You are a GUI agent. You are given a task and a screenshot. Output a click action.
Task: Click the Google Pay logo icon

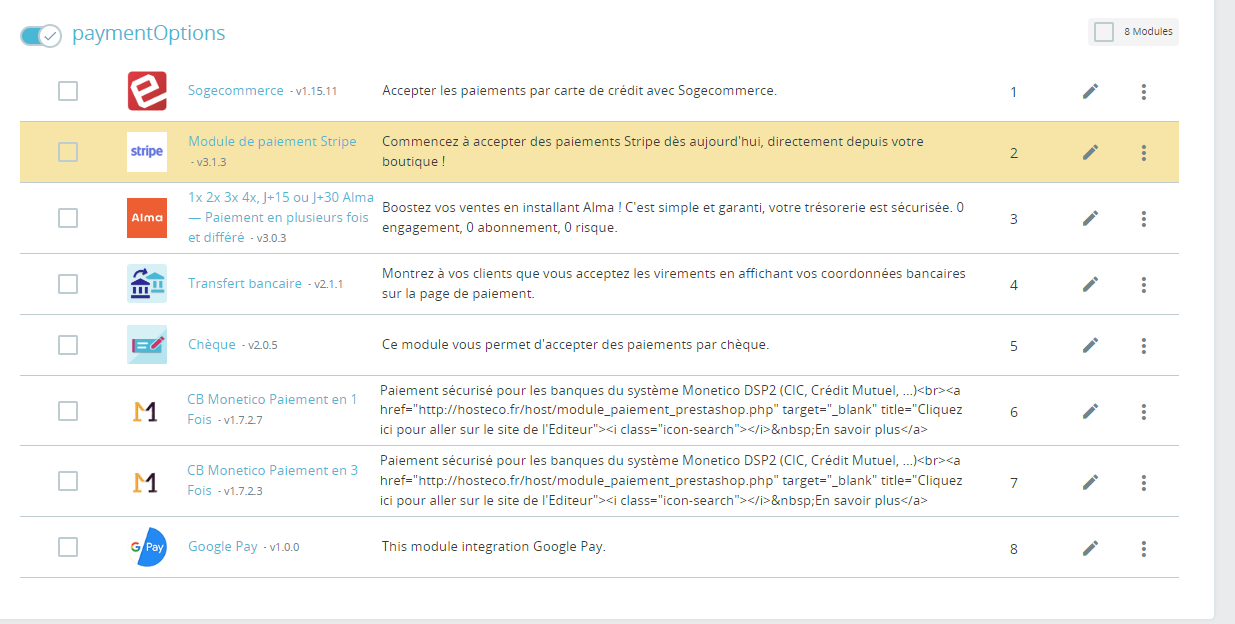(x=147, y=547)
